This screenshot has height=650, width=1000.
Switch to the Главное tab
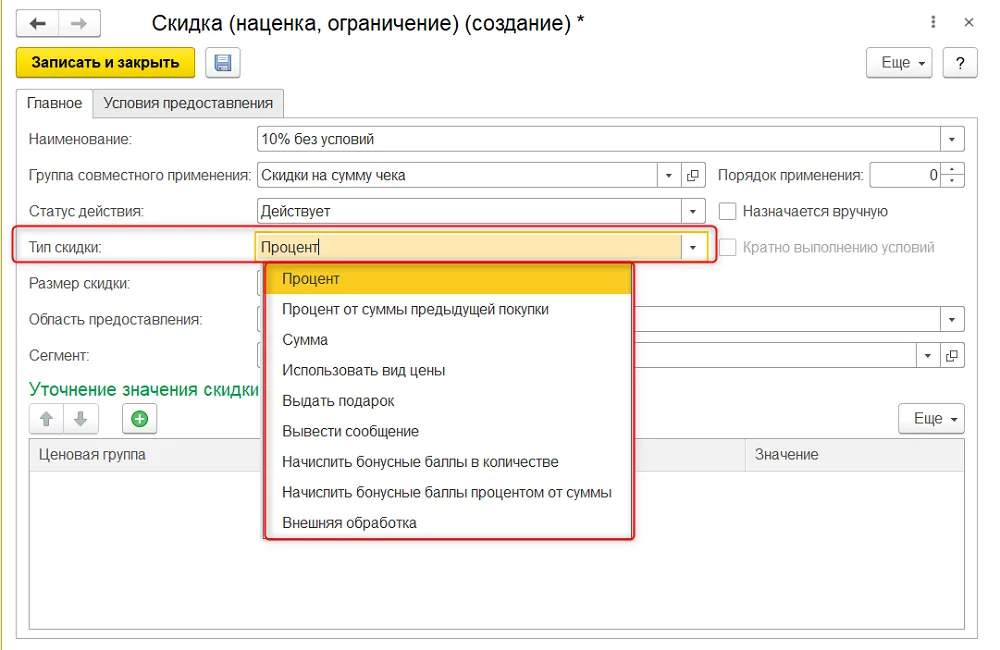(x=54, y=103)
